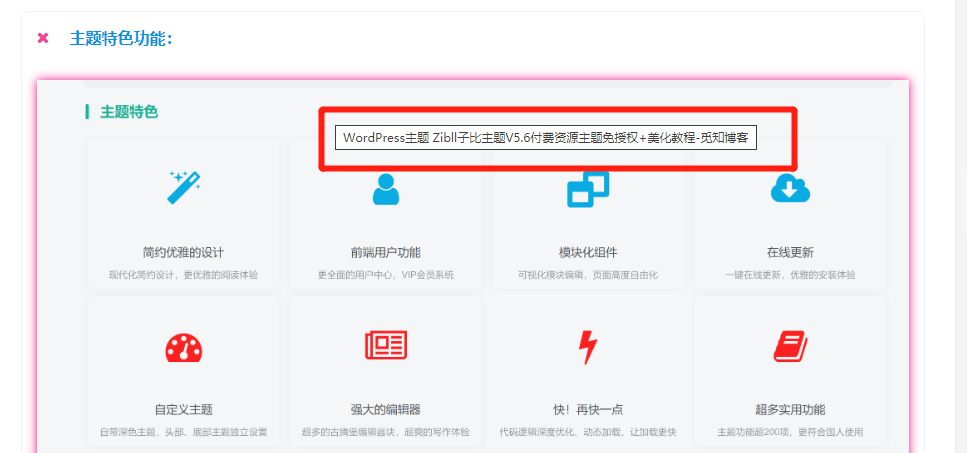Click the 快！再快一点 title
Screen dimensions: 967x453
coord(588,410)
